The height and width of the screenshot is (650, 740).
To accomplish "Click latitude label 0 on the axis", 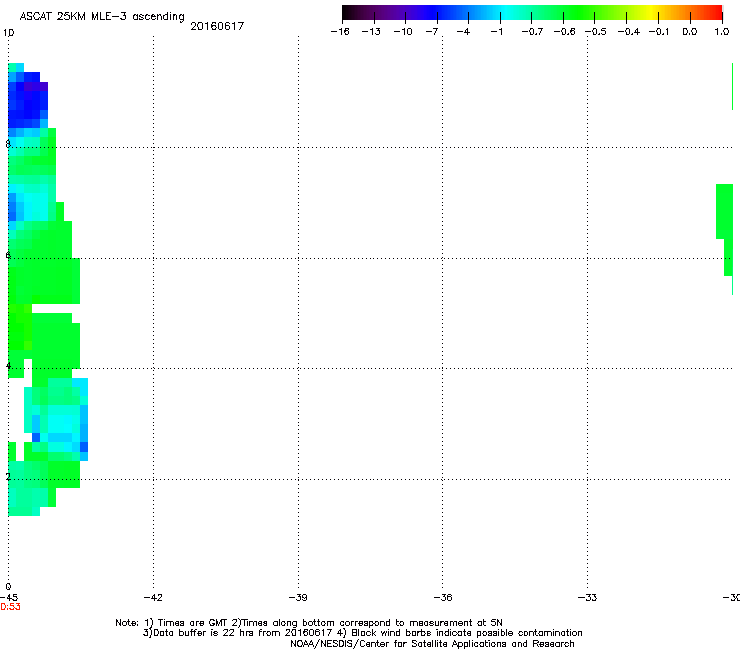I will coord(8,587).
